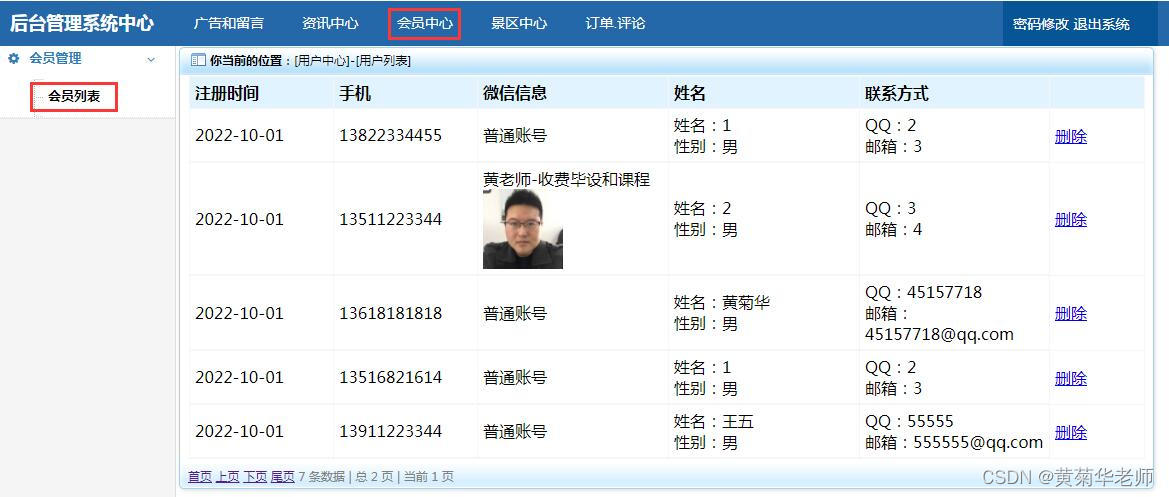
Task: Click the email 45157718@qq.com
Action: coord(939,335)
